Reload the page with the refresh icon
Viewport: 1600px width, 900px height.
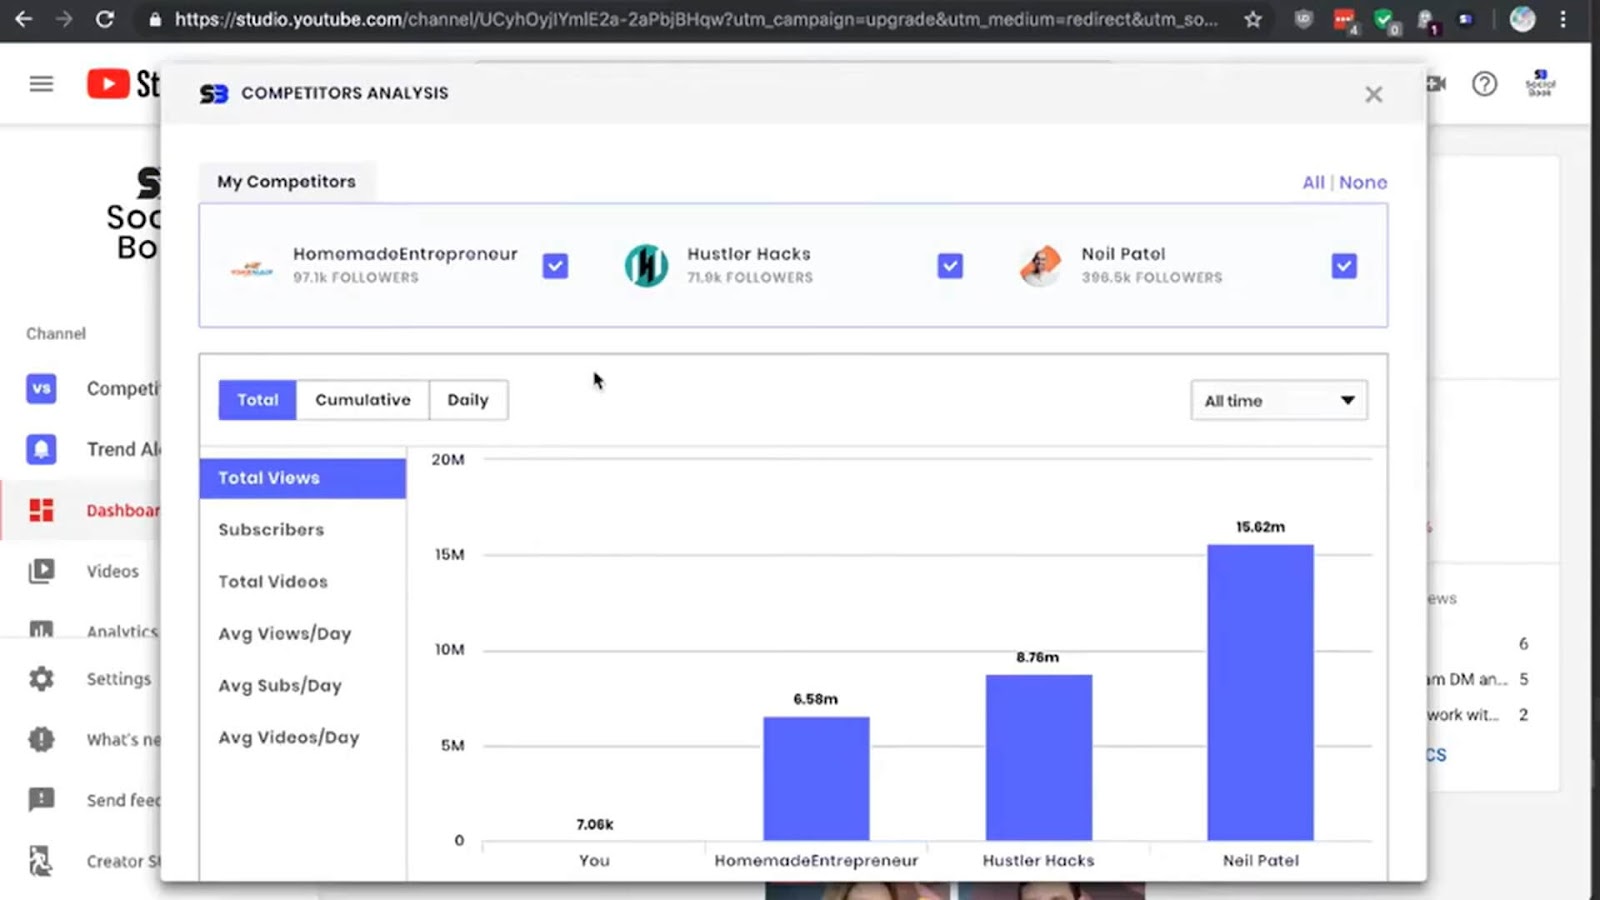pos(105,19)
